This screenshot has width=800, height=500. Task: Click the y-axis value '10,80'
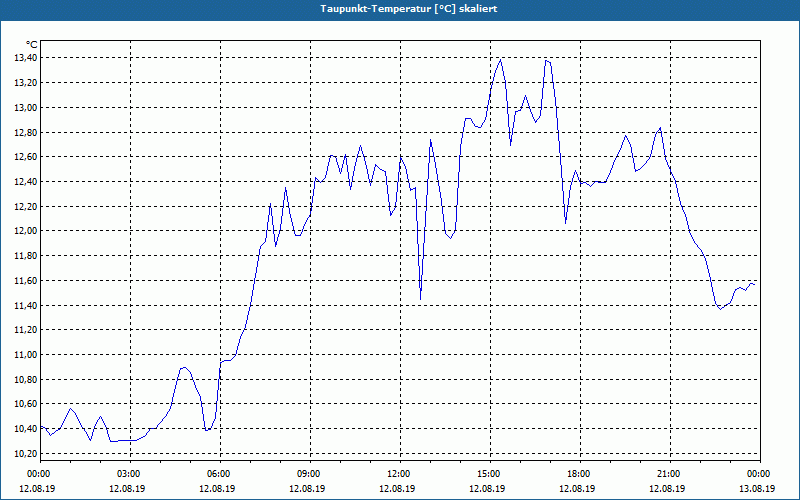[25, 380]
